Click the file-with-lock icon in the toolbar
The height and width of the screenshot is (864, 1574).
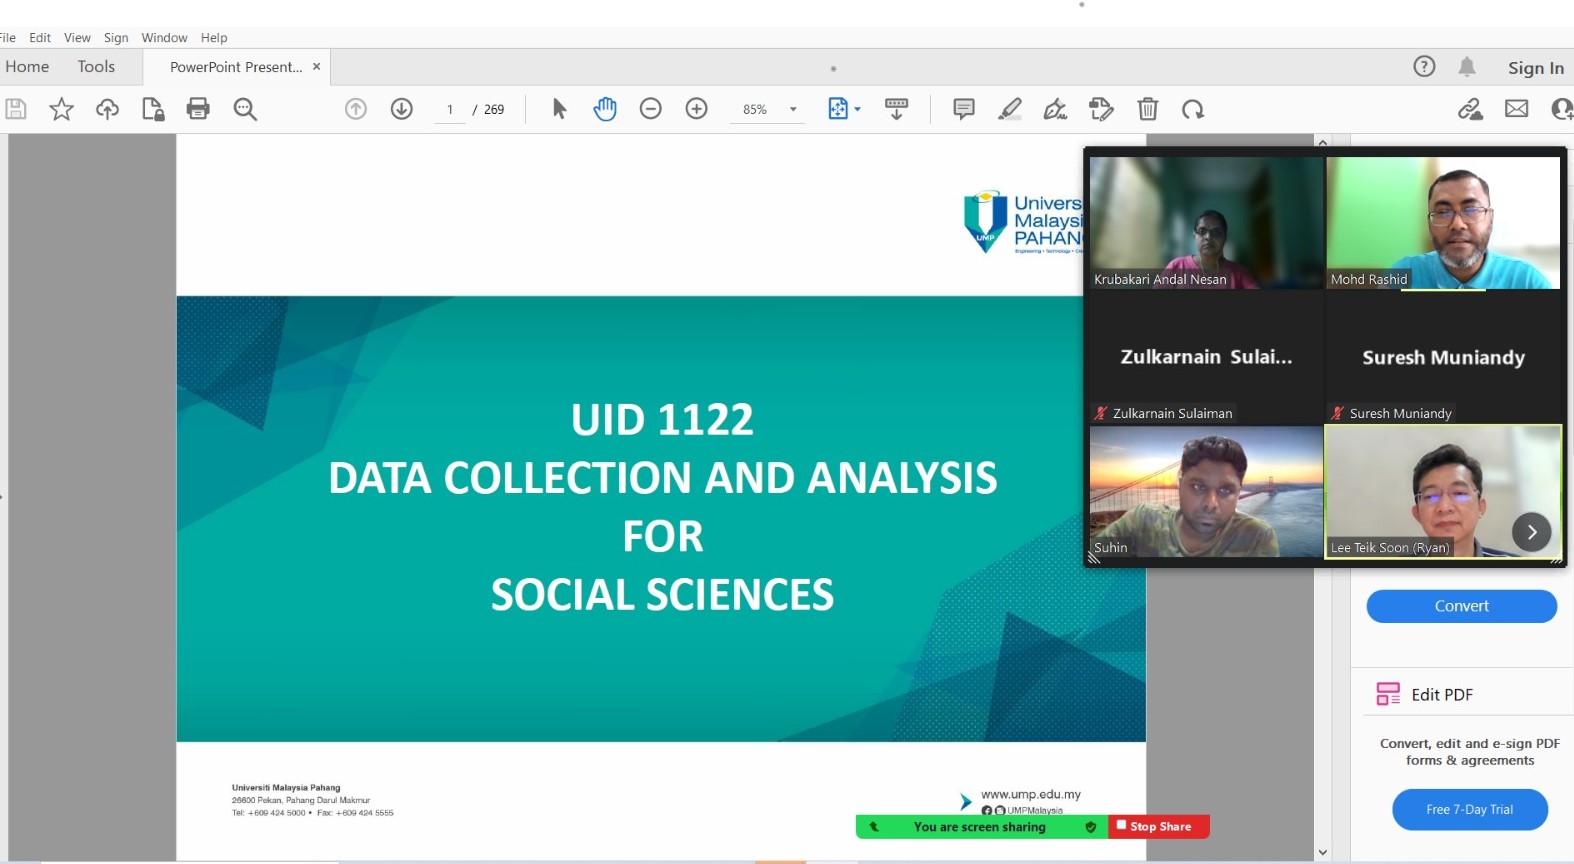pos(153,109)
